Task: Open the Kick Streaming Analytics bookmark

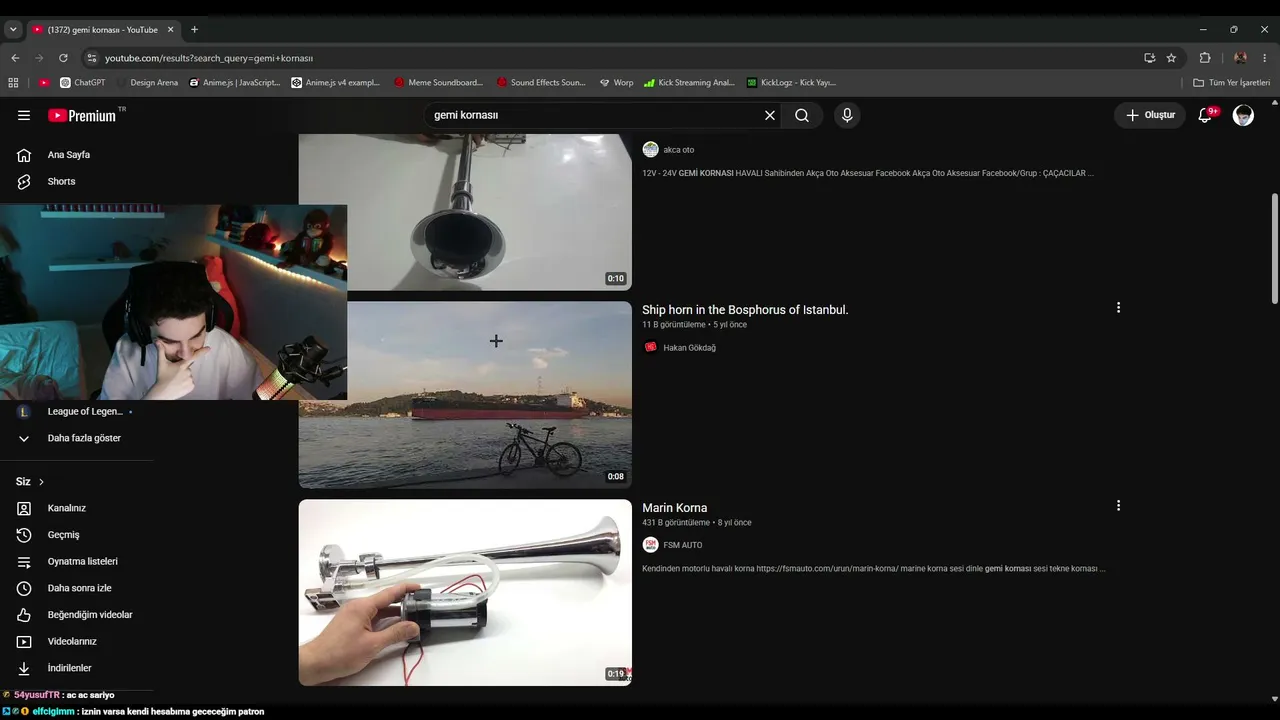Action: click(x=689, y=83)
